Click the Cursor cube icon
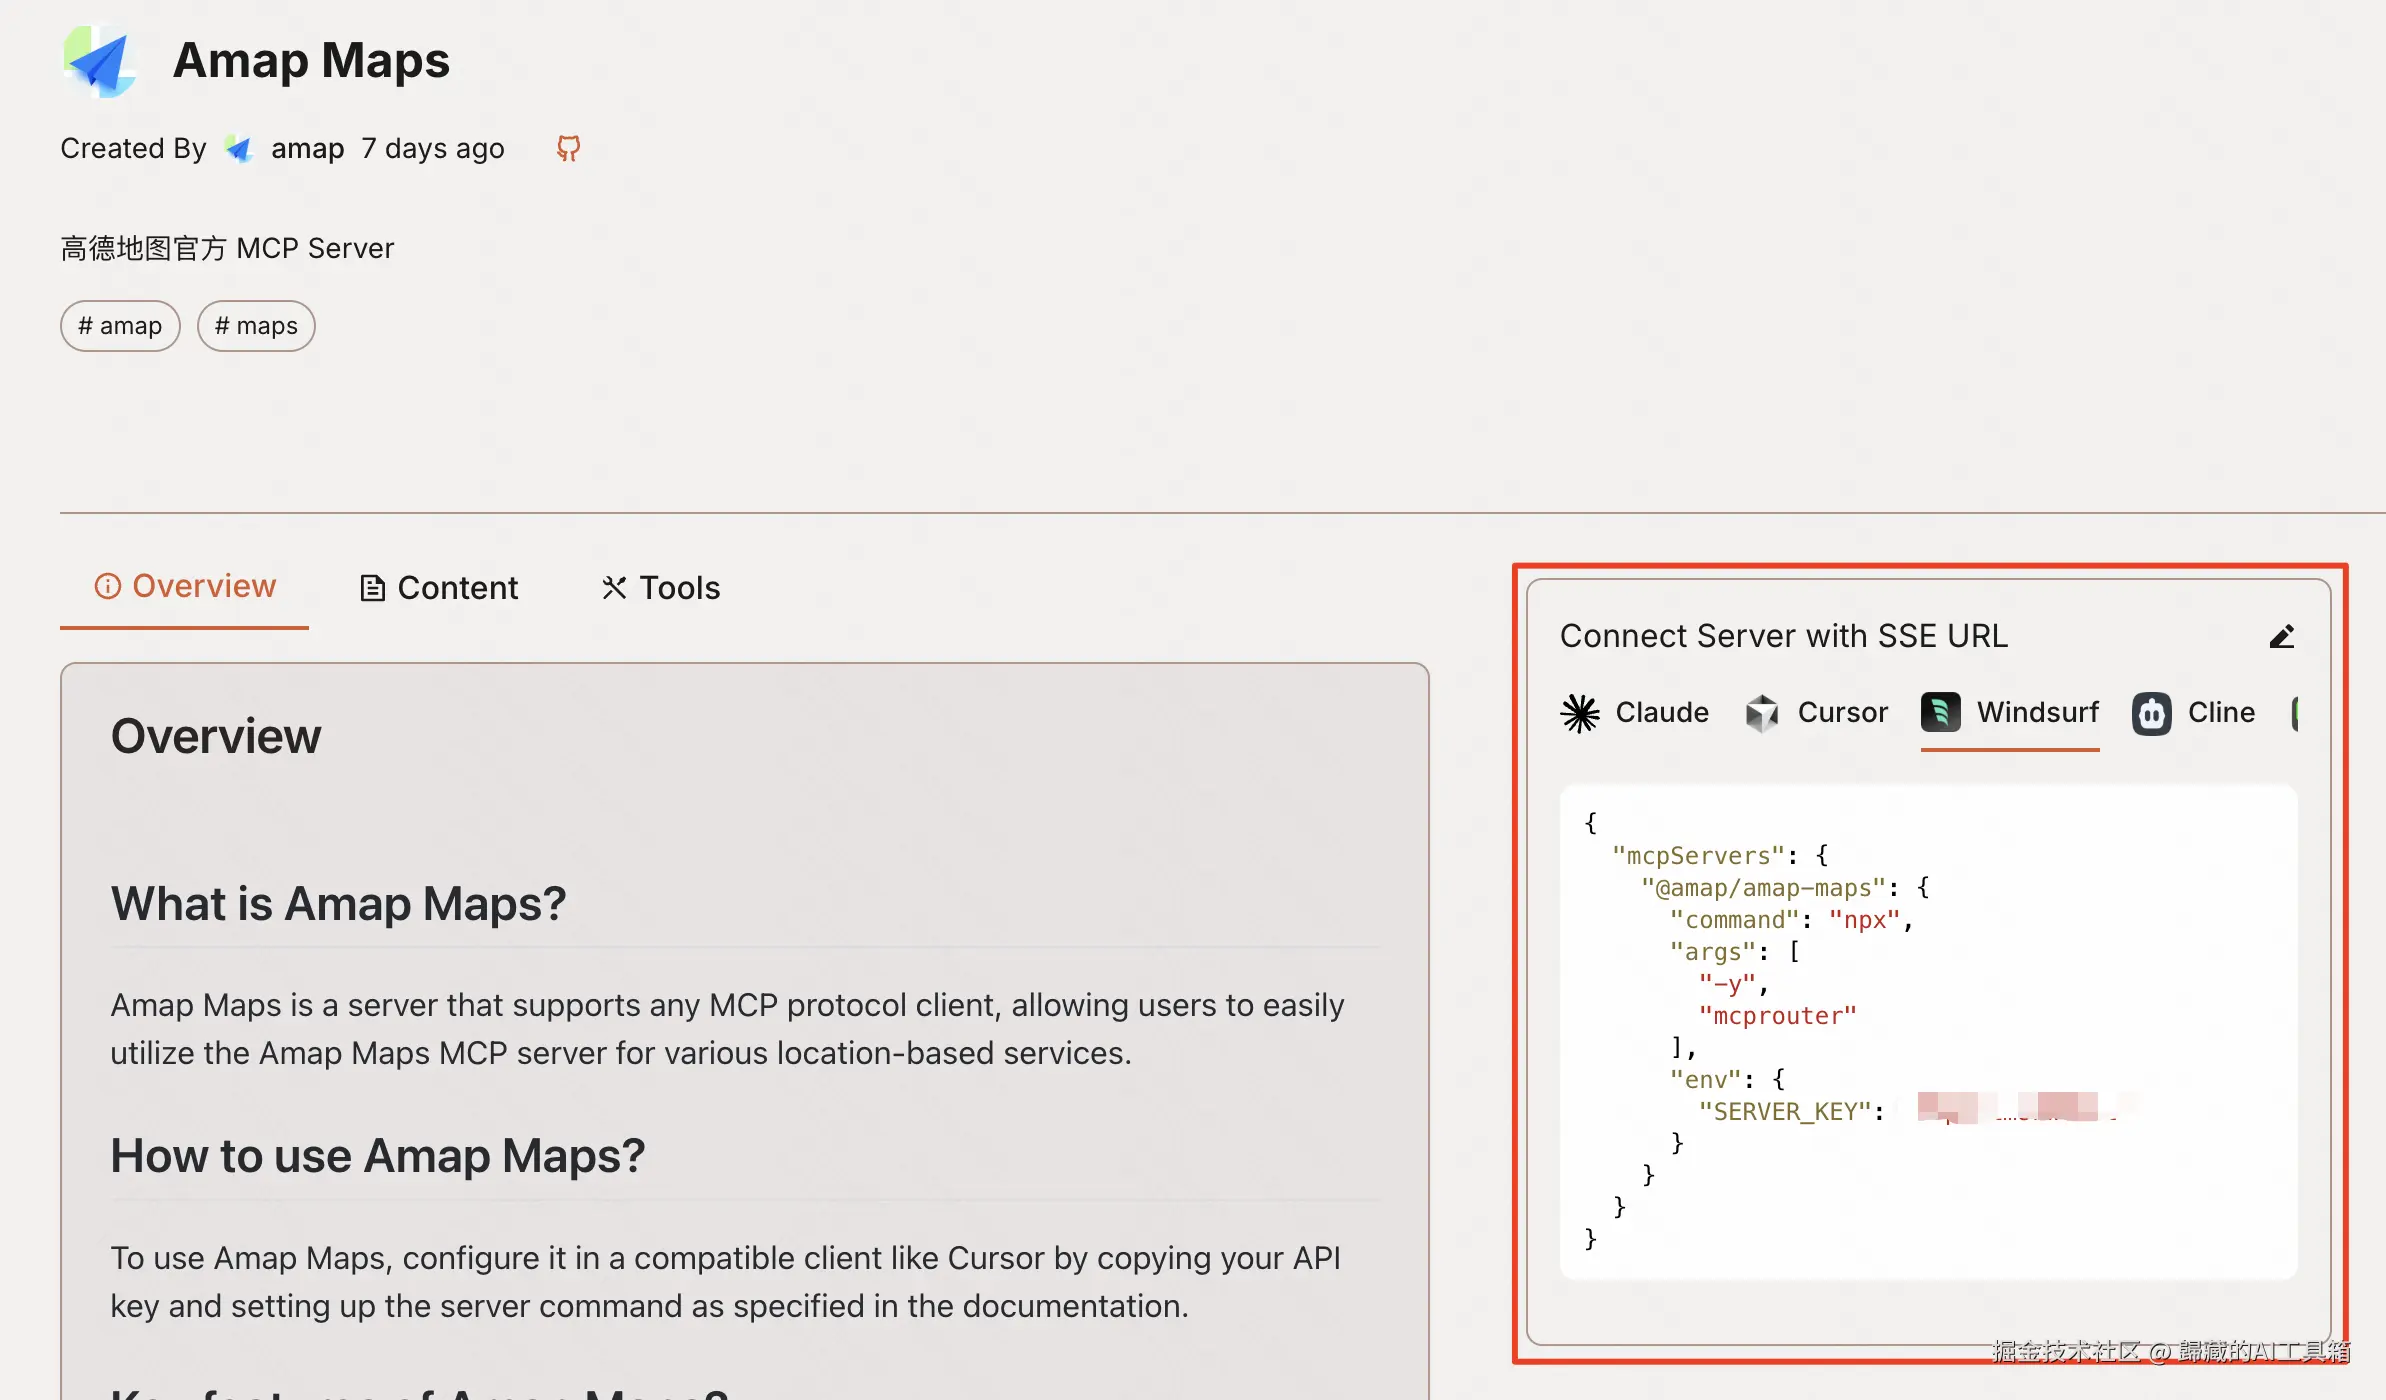 click(x=1762, y=713)
